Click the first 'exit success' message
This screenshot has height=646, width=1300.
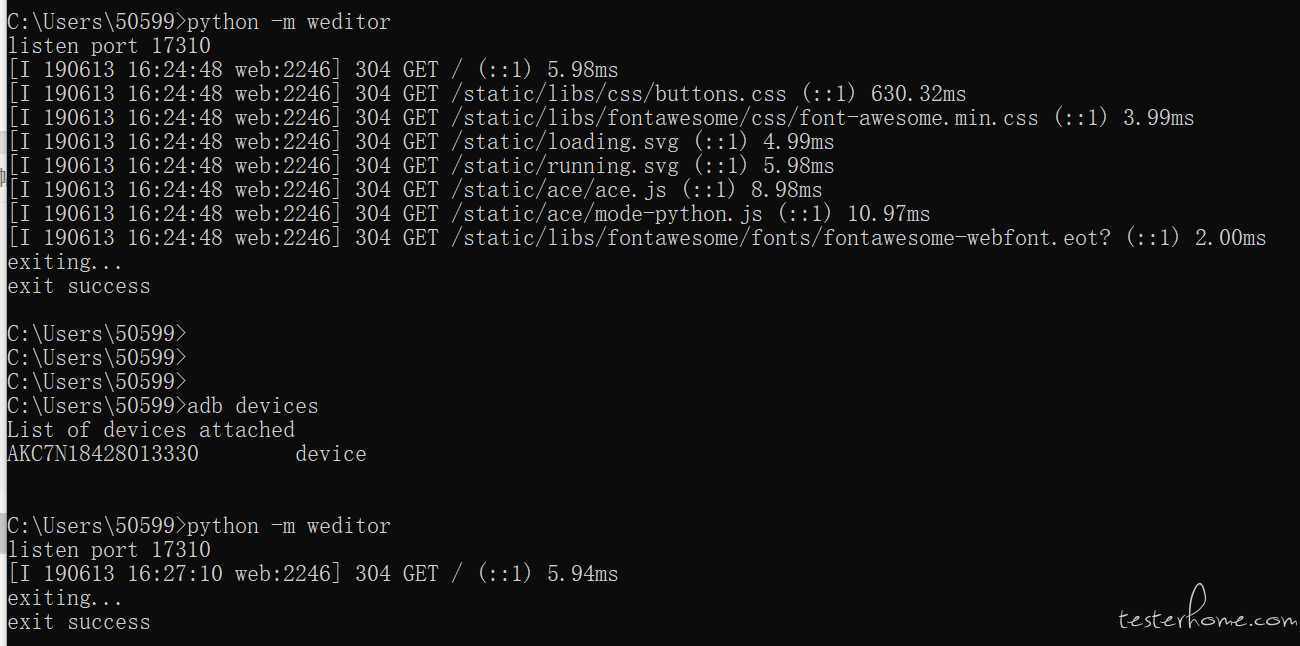pyautogui.click(x=79, y=286)
